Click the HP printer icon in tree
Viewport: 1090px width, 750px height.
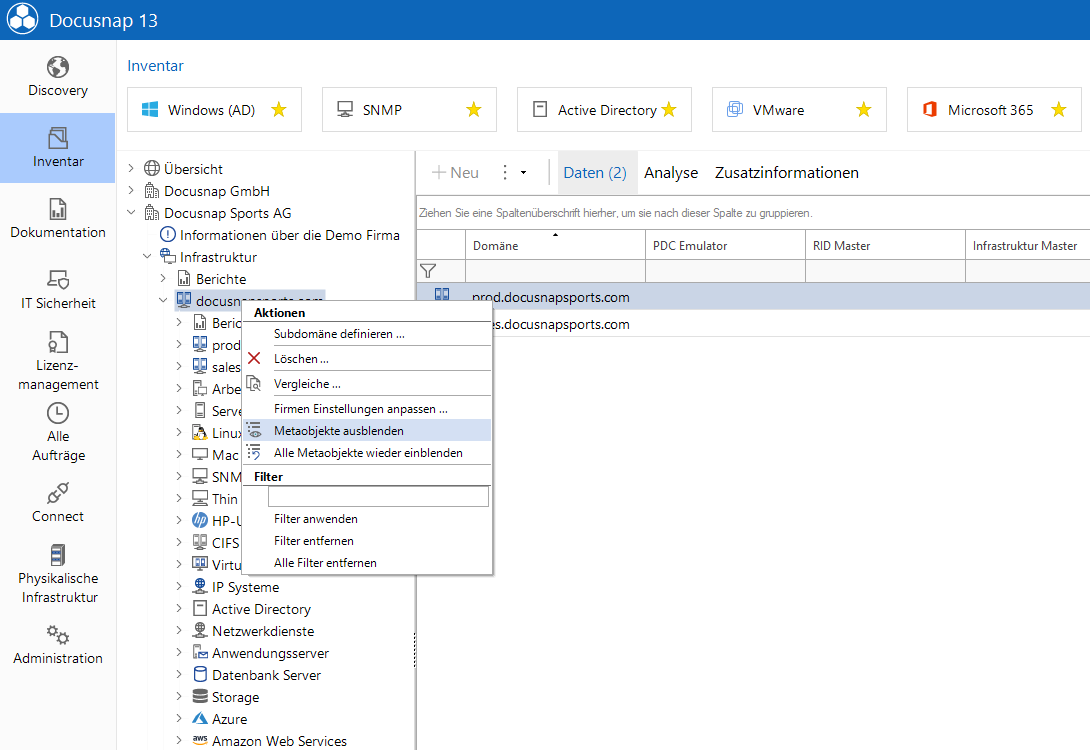(x=200, y=520)
